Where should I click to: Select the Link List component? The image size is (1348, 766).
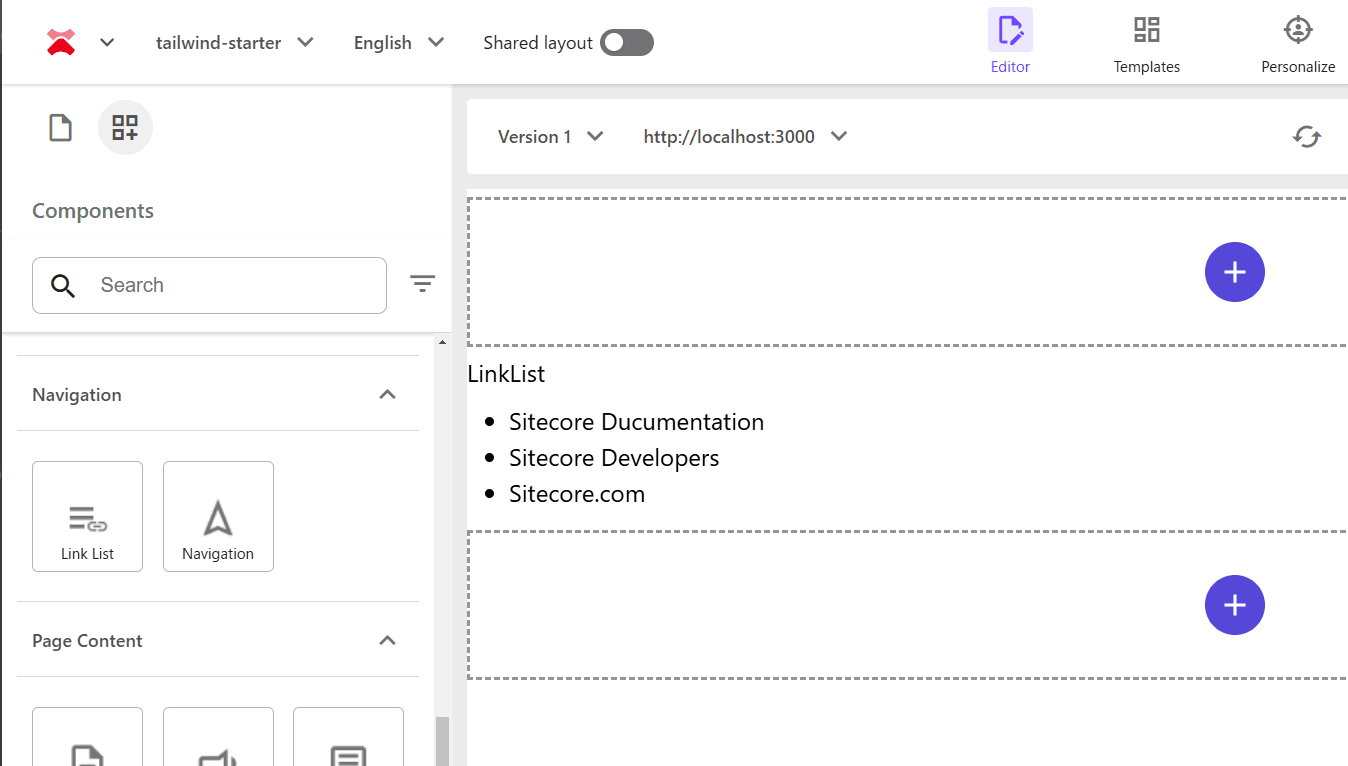(x=88, y=516)
